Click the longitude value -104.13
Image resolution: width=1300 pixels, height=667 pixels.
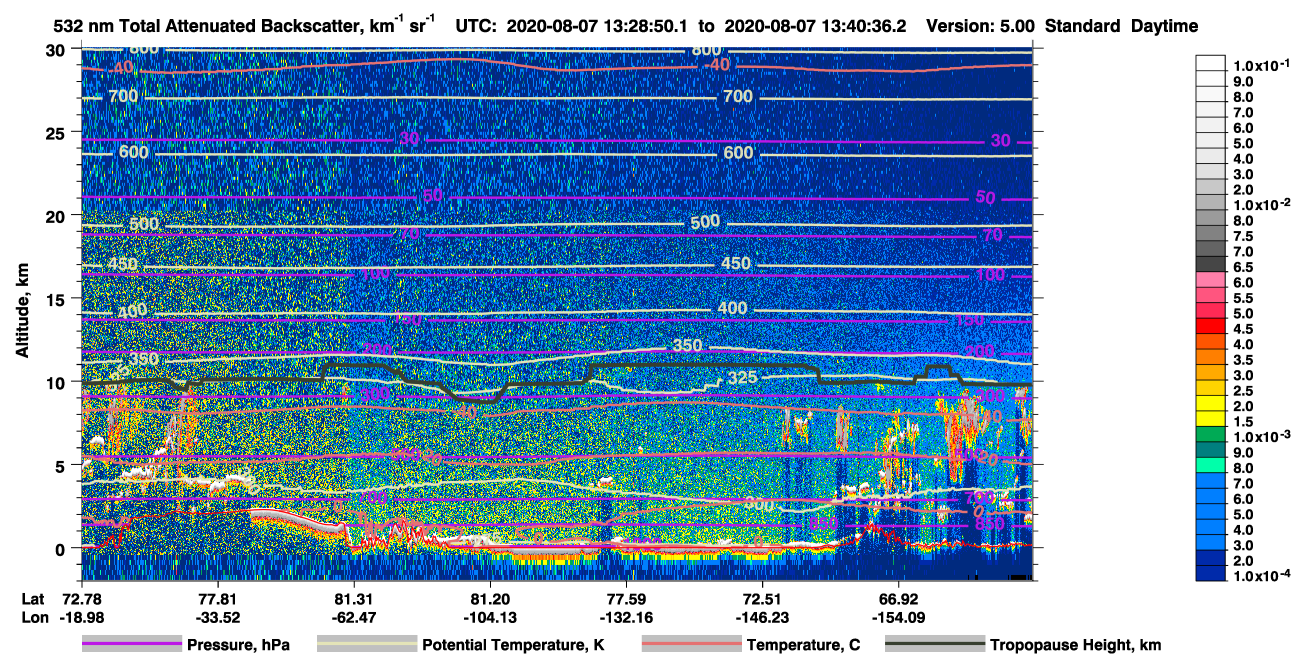490,617
